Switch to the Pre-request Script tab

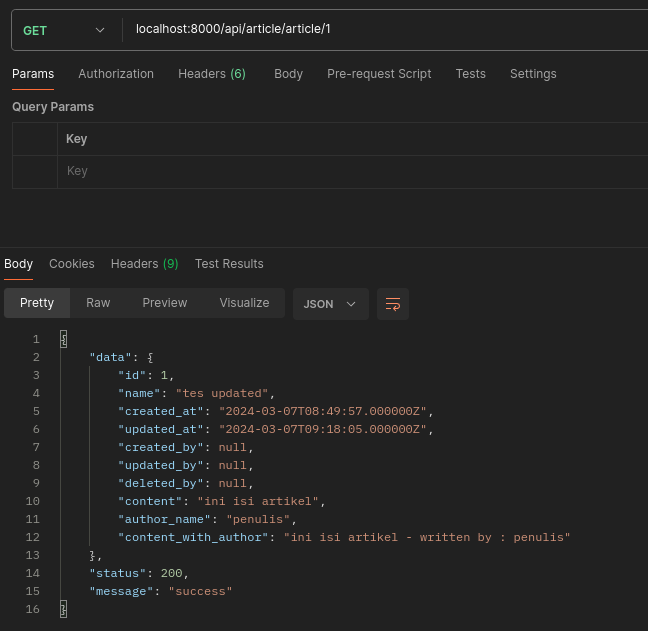click(x=379, y=74)
